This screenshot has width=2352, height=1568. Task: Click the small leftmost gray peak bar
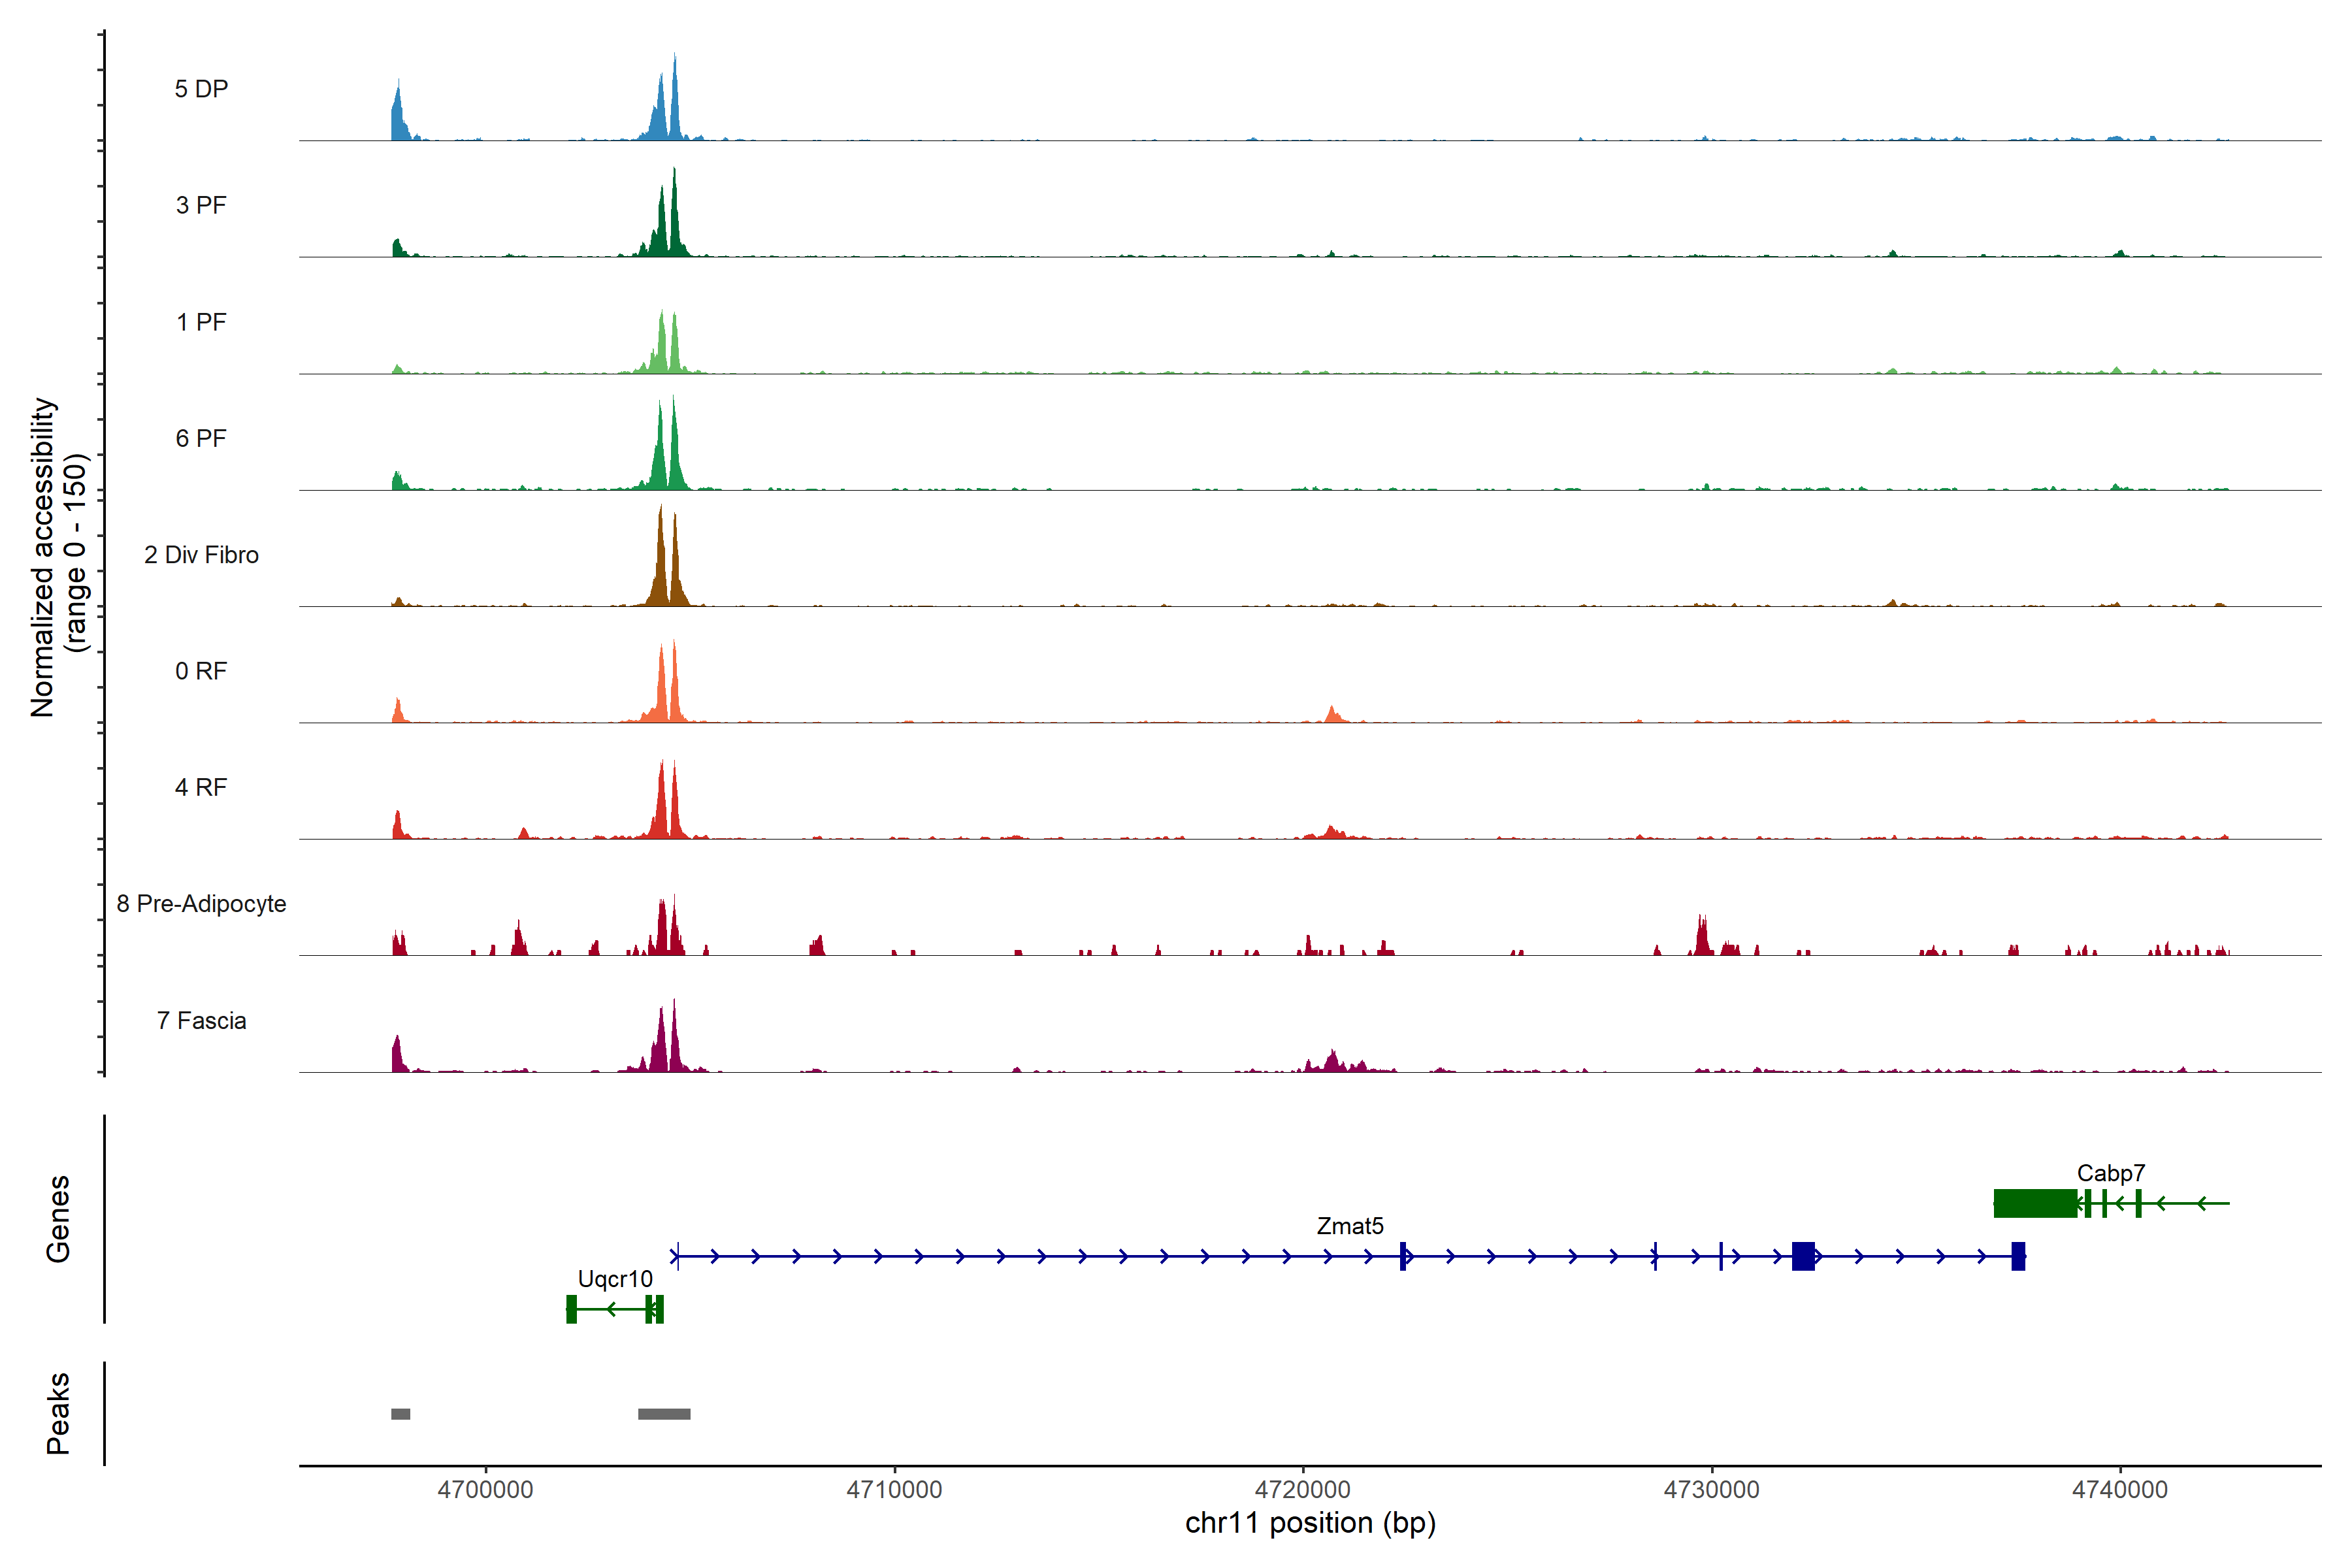tap(400, 1414)
